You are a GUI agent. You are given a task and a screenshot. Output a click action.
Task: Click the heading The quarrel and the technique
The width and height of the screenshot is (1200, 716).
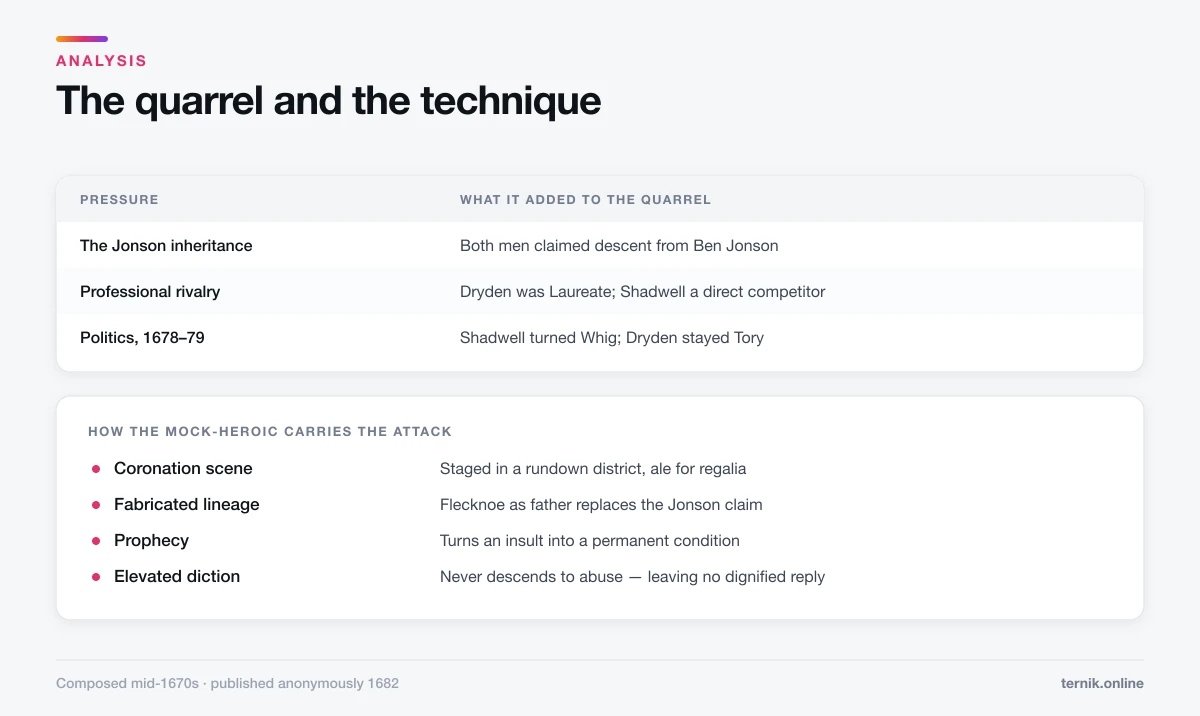click(x=328, y=101)
